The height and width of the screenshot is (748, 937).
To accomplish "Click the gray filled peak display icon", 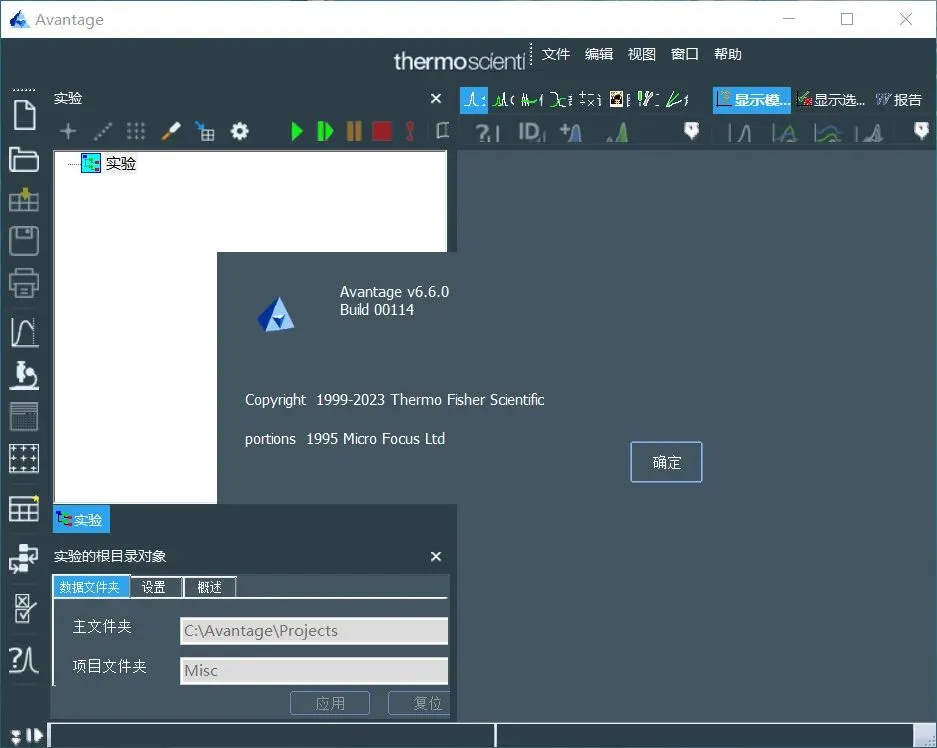I will point(870,131).
